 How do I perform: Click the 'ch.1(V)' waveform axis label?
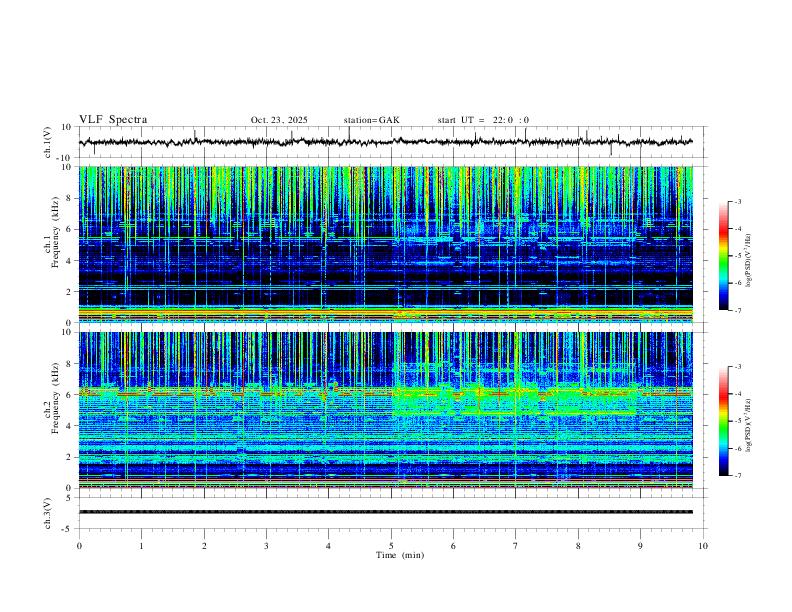48,142
